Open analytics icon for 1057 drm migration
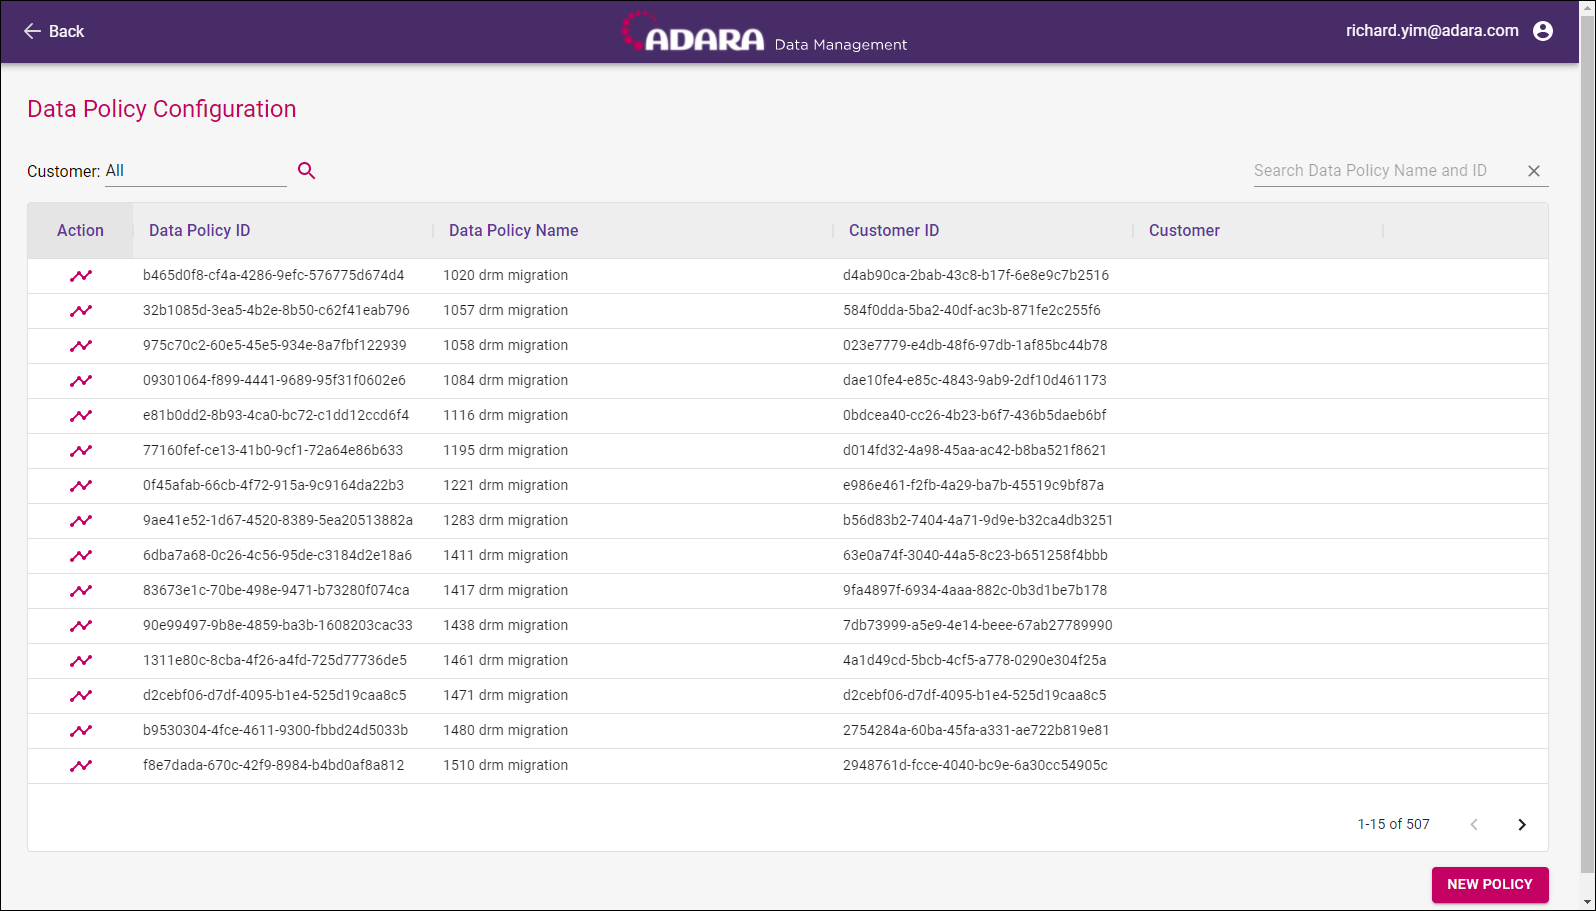 click(x=81, y=311)
